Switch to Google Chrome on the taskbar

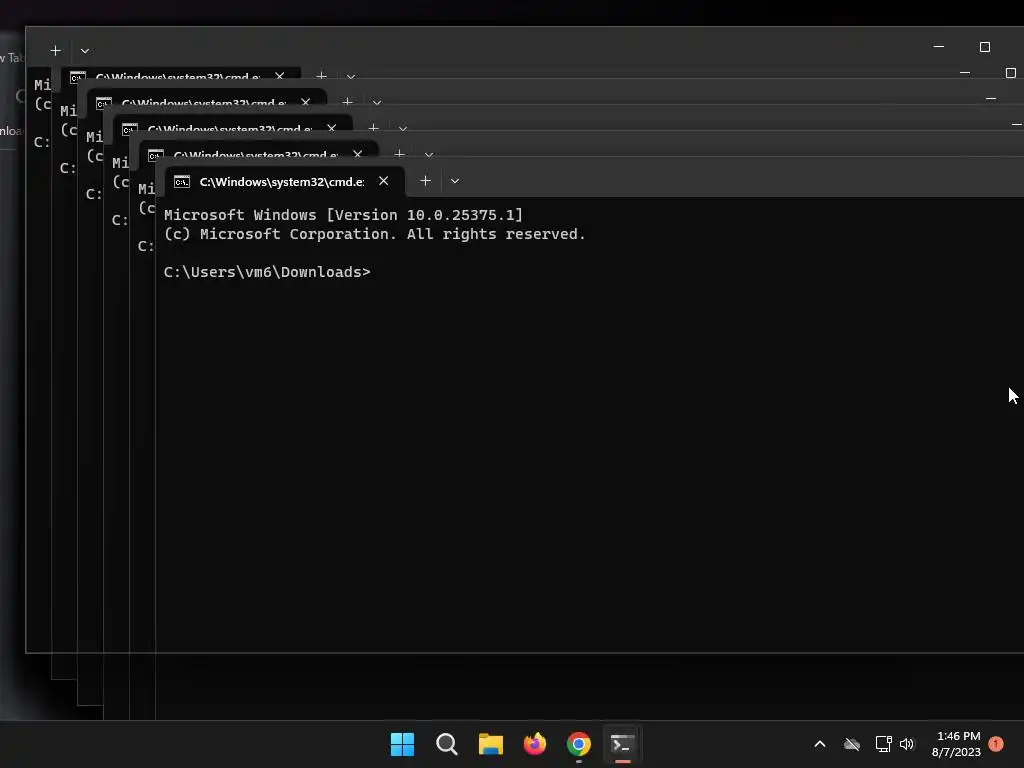pyautogui.click(x=579, y=744)
